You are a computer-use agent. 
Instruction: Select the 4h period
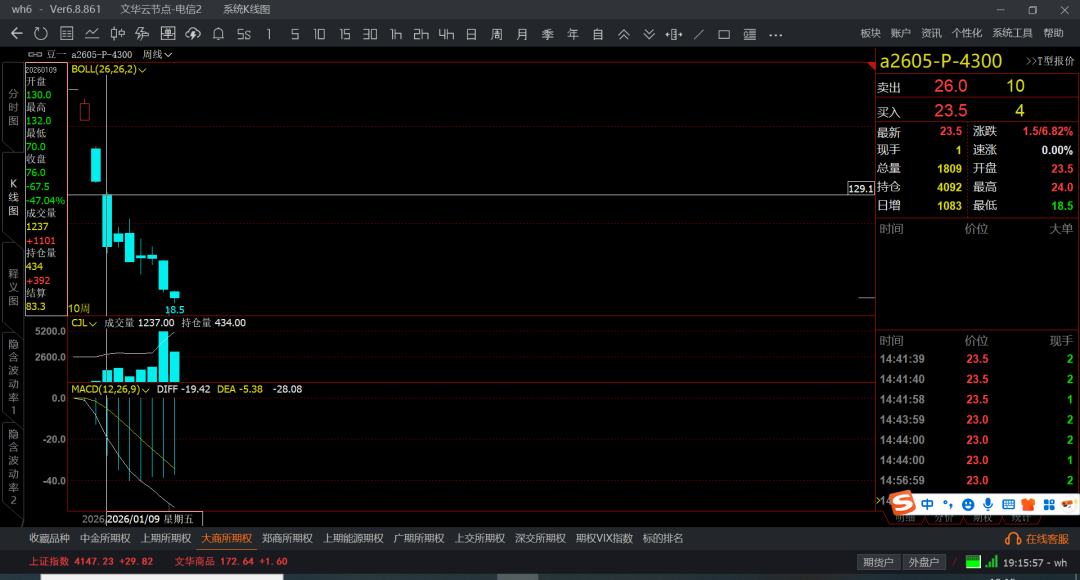(x=446, y=34)
